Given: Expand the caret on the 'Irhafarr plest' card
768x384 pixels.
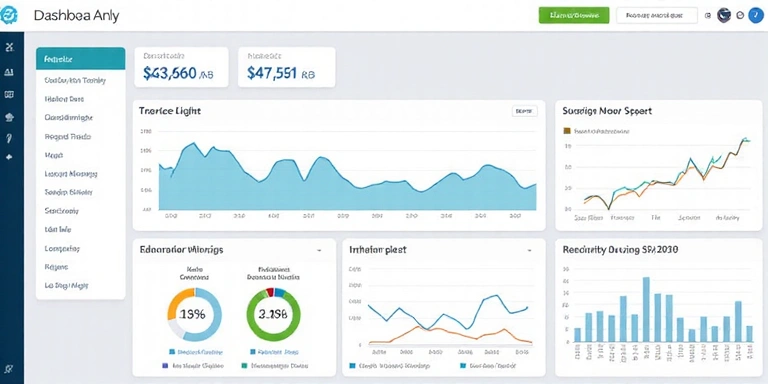Looking at the screenshot, I should coord(529,250).
